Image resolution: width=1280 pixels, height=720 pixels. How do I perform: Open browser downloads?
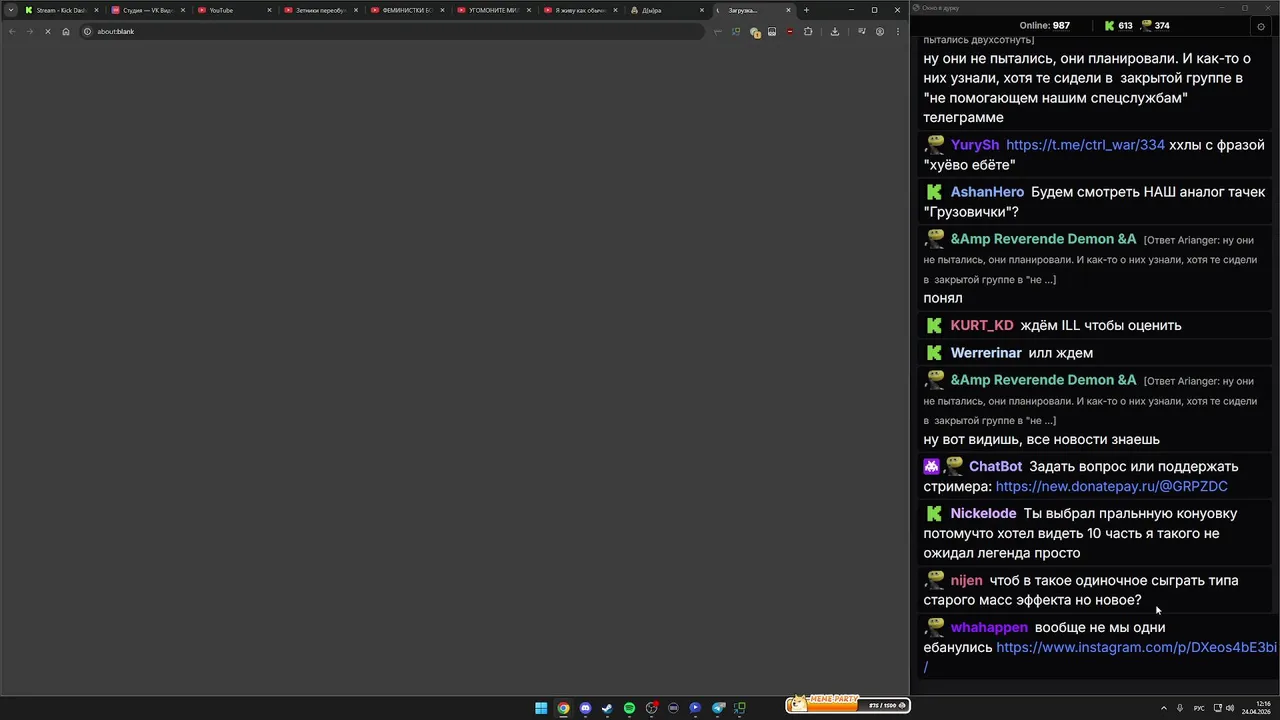click(x=835, y=31)
